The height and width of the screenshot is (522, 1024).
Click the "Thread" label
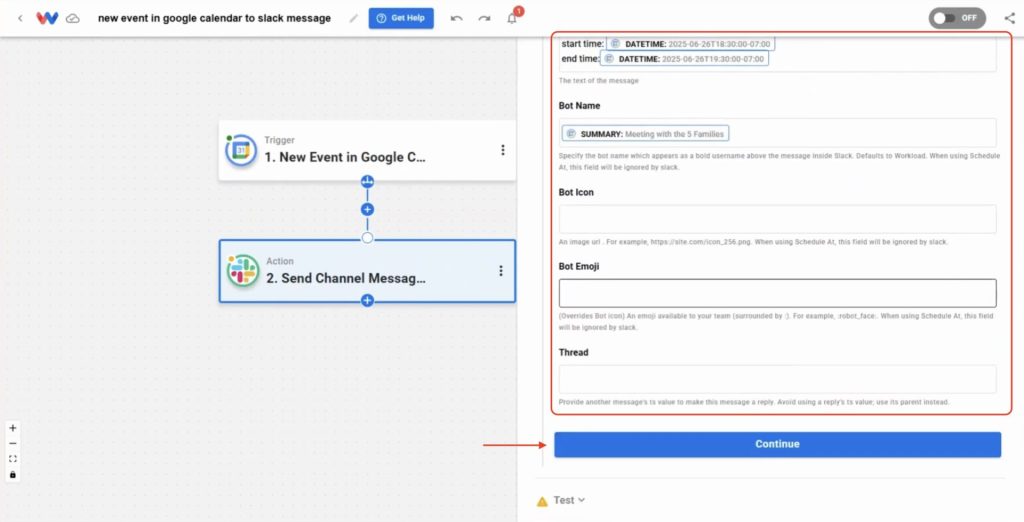click(x=573, y=352)
